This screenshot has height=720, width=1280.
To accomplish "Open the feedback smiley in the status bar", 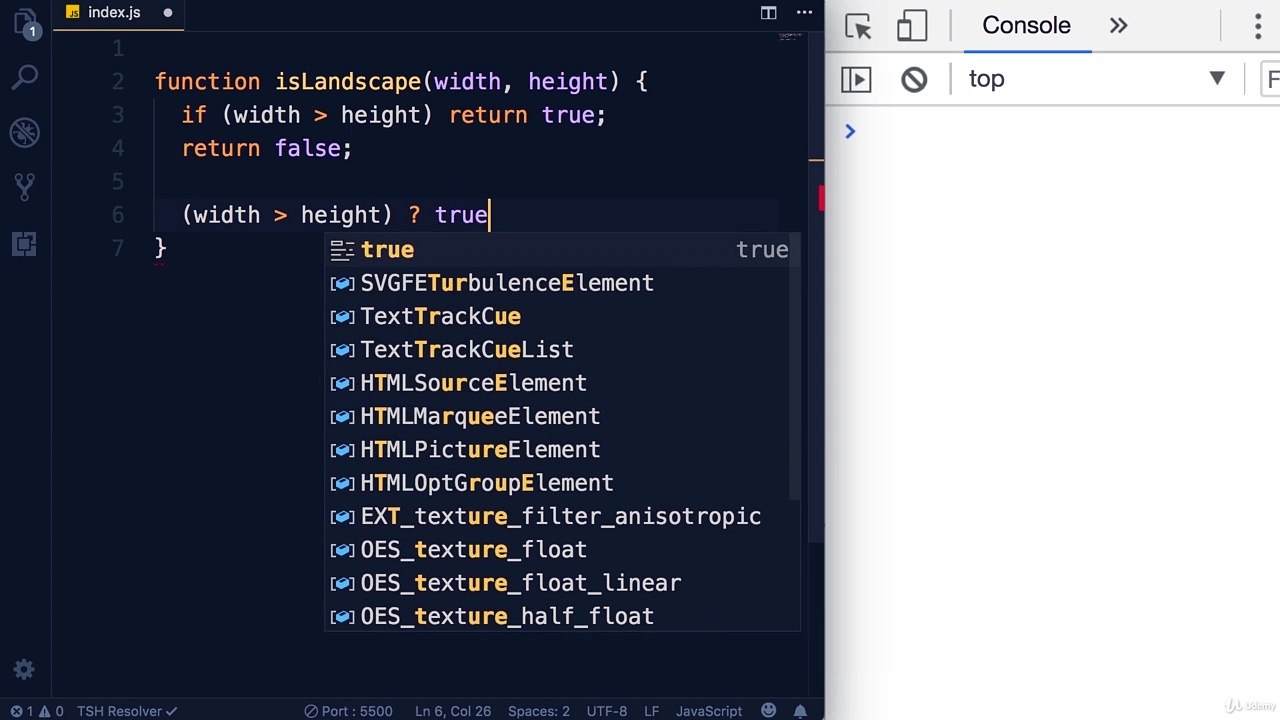I will pyautogui.click(x=769, y=711).
